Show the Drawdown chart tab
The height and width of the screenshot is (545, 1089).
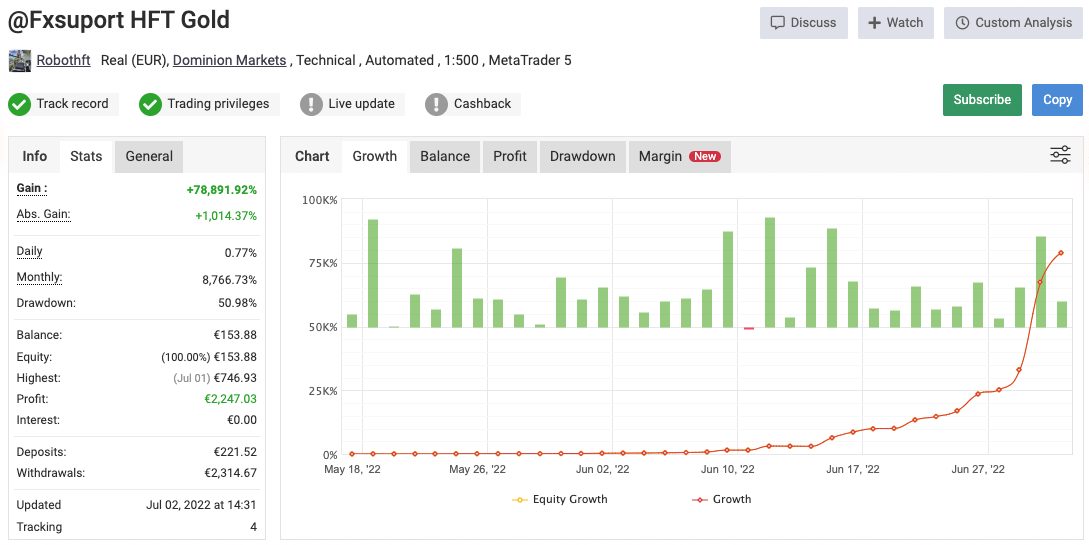point(582,156)
